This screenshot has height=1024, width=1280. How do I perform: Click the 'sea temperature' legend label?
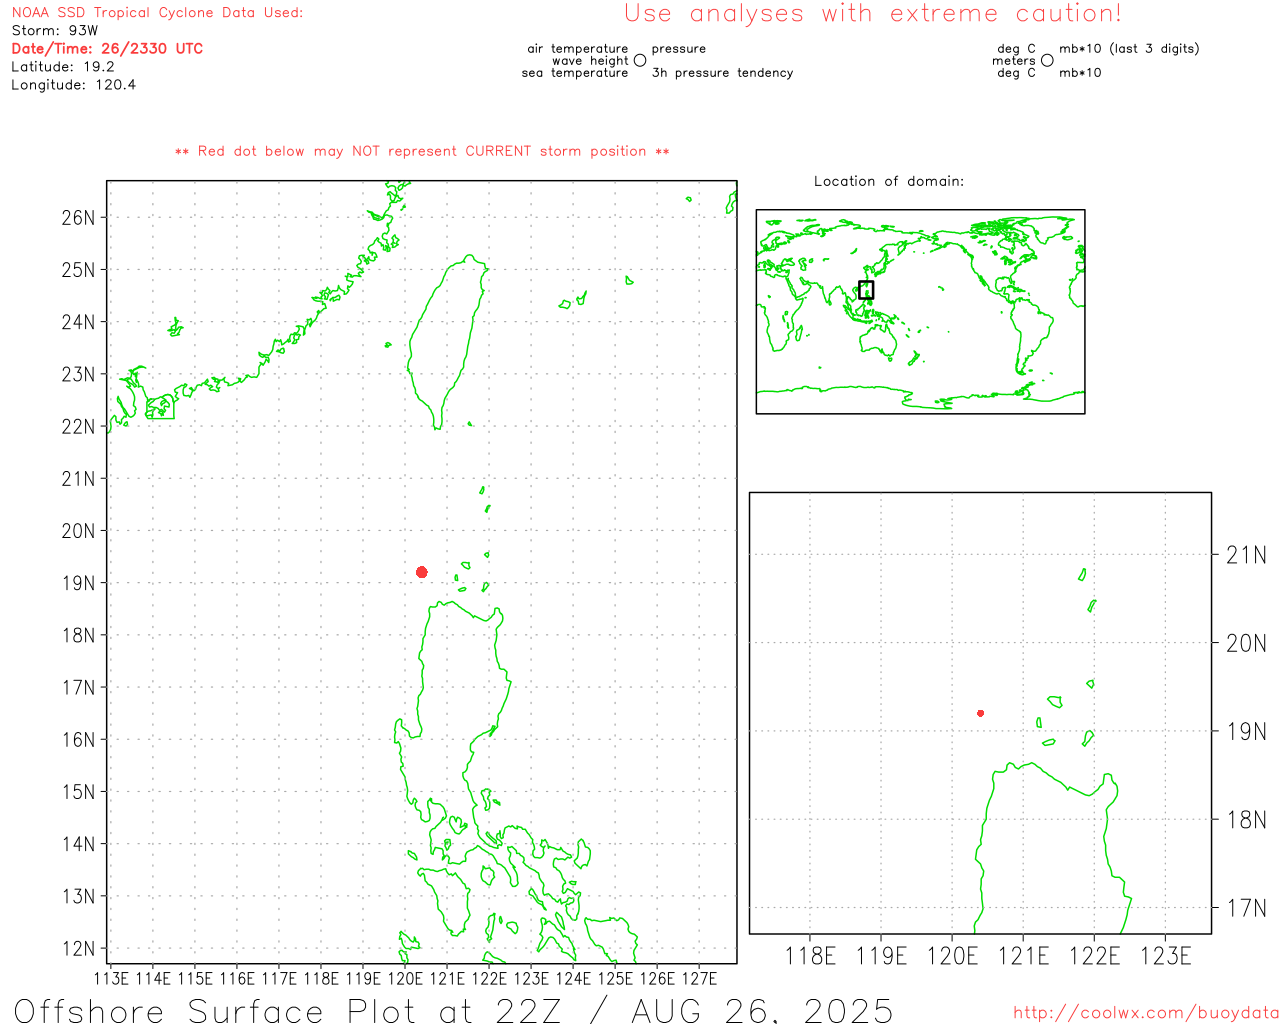coord(575,73)
